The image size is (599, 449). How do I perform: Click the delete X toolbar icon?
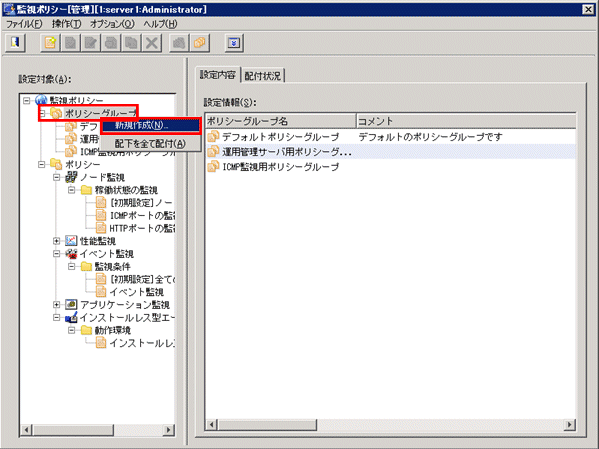coord(152,42)
